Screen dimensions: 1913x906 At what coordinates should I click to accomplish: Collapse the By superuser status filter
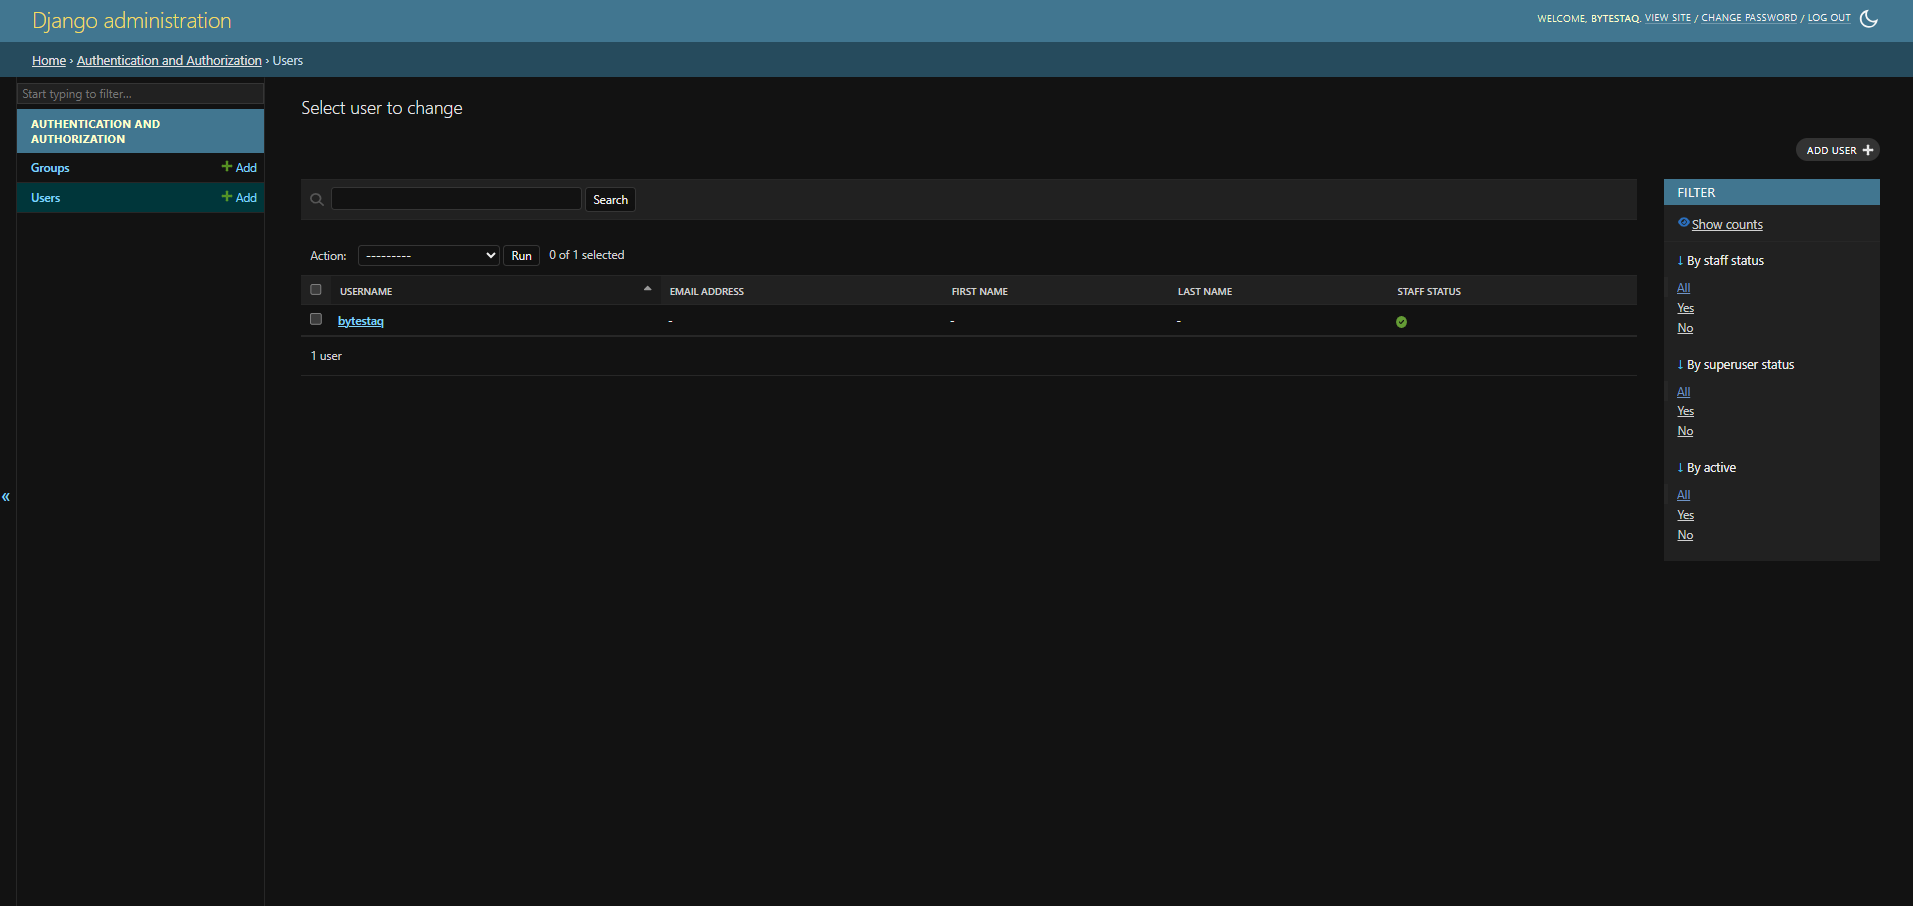[1735, 365]
